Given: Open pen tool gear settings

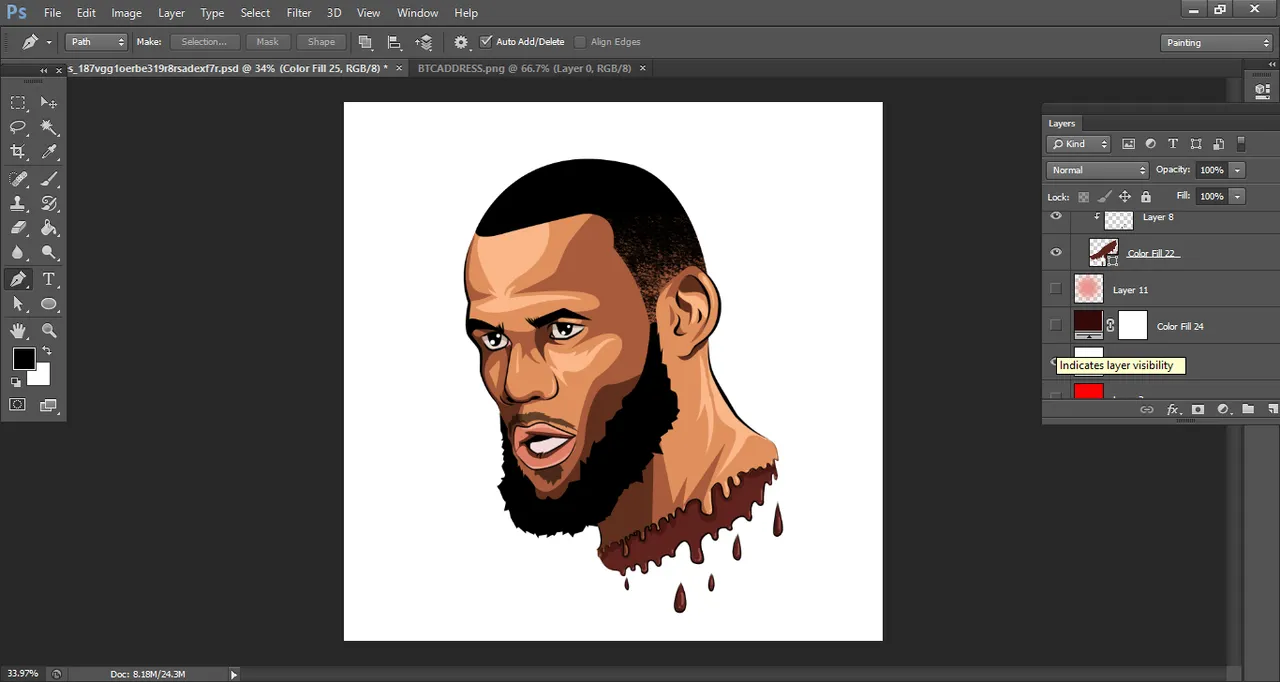Looking at the screenshot, I should (x=461, y=42).
